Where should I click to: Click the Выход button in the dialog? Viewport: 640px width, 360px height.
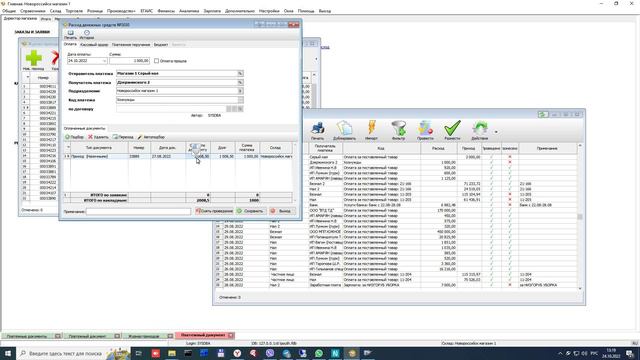click(282, 211)
